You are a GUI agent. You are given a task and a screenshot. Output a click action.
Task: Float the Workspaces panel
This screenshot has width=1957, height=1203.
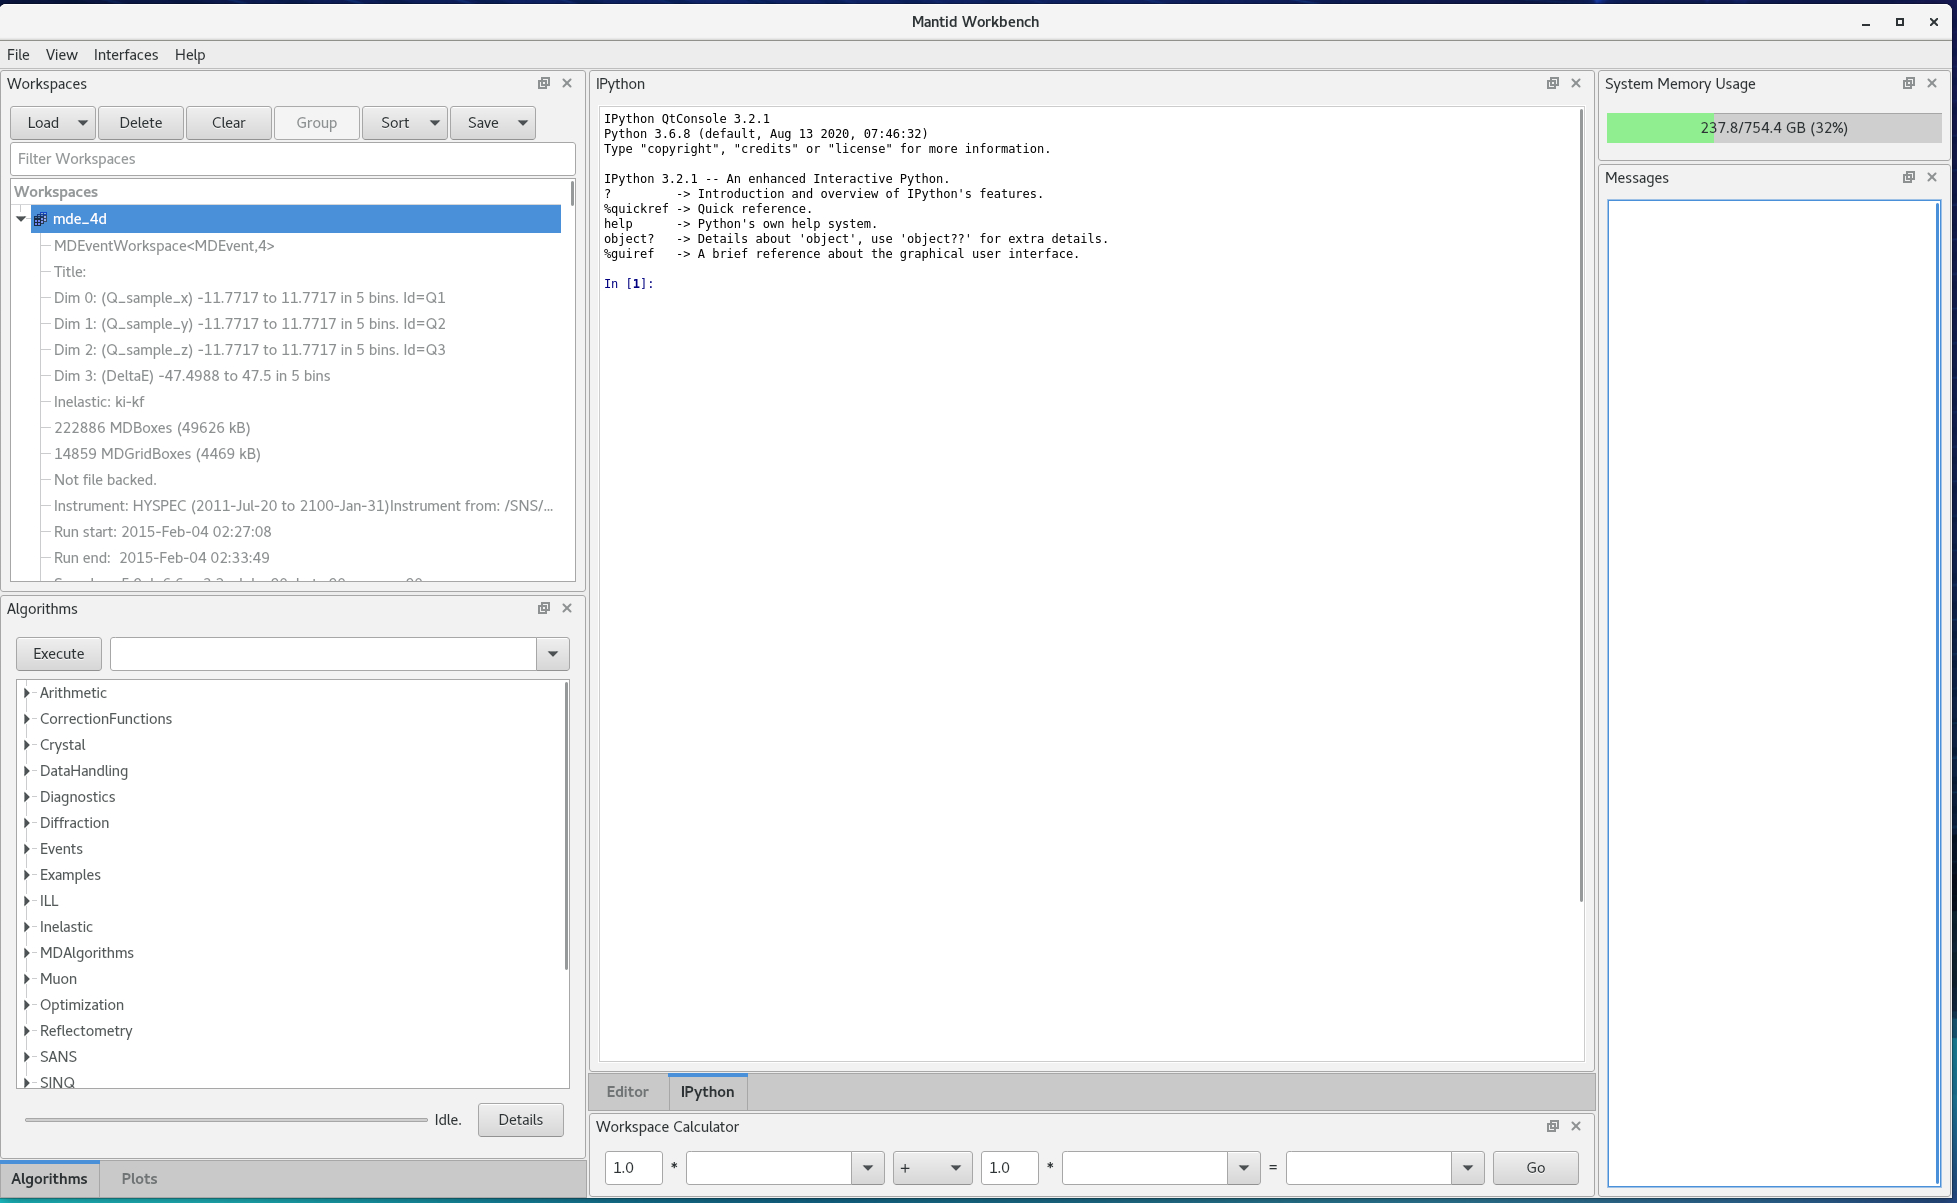point(544,84)
